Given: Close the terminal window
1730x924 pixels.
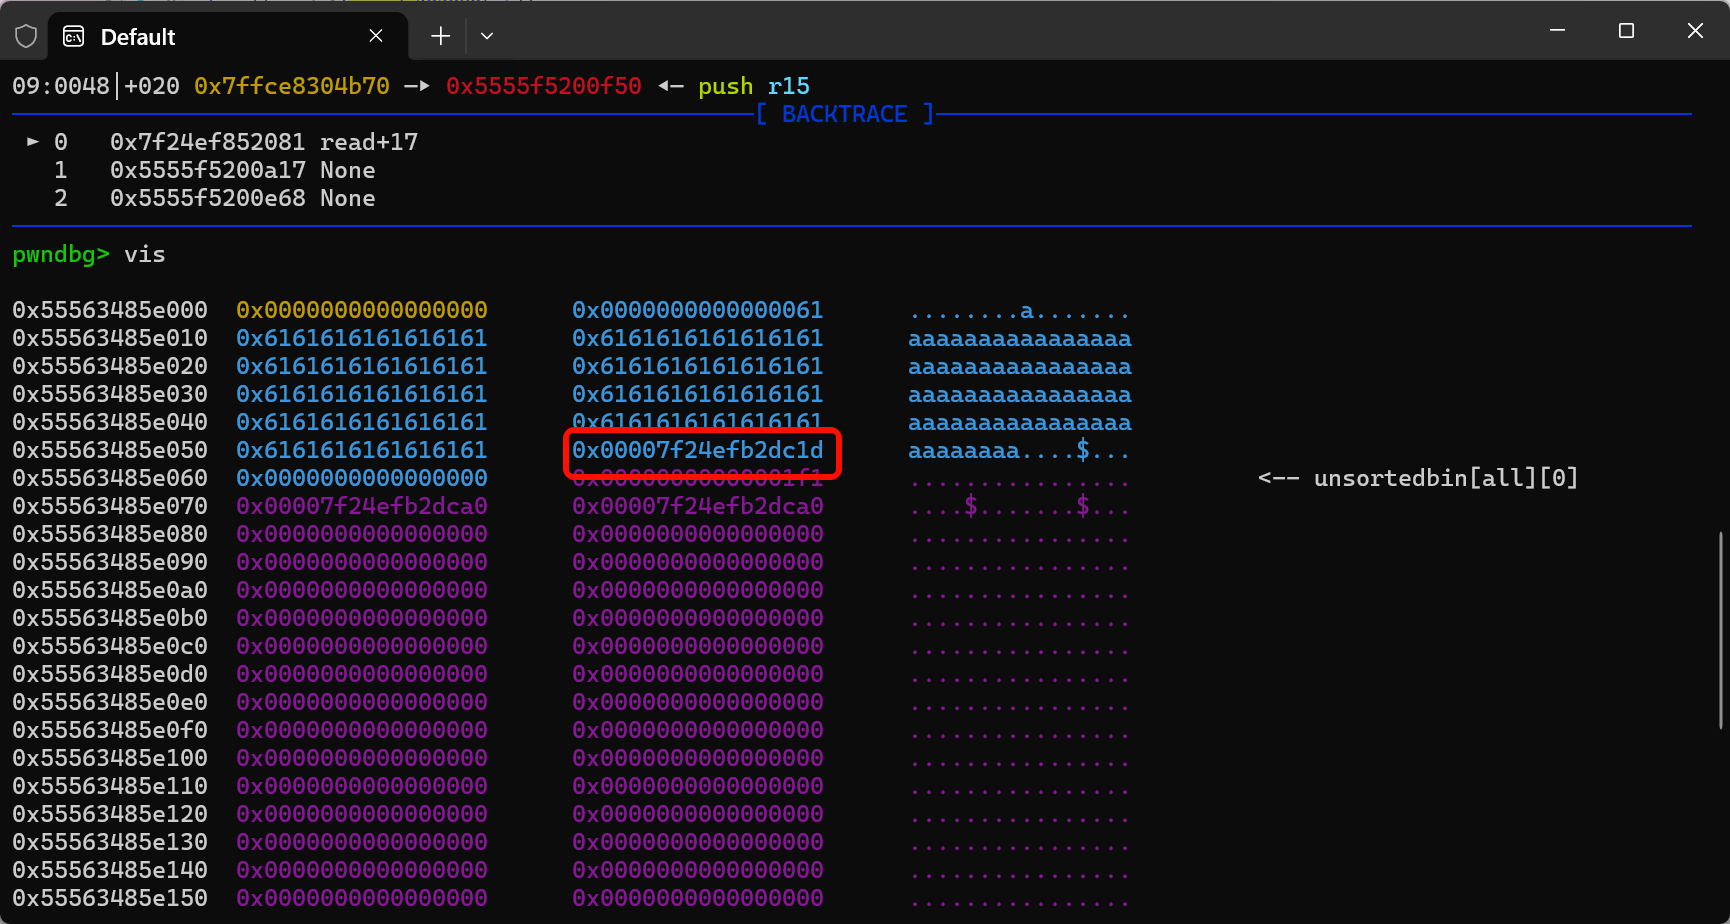Looking at the screenshot, I should [1695, 31].
